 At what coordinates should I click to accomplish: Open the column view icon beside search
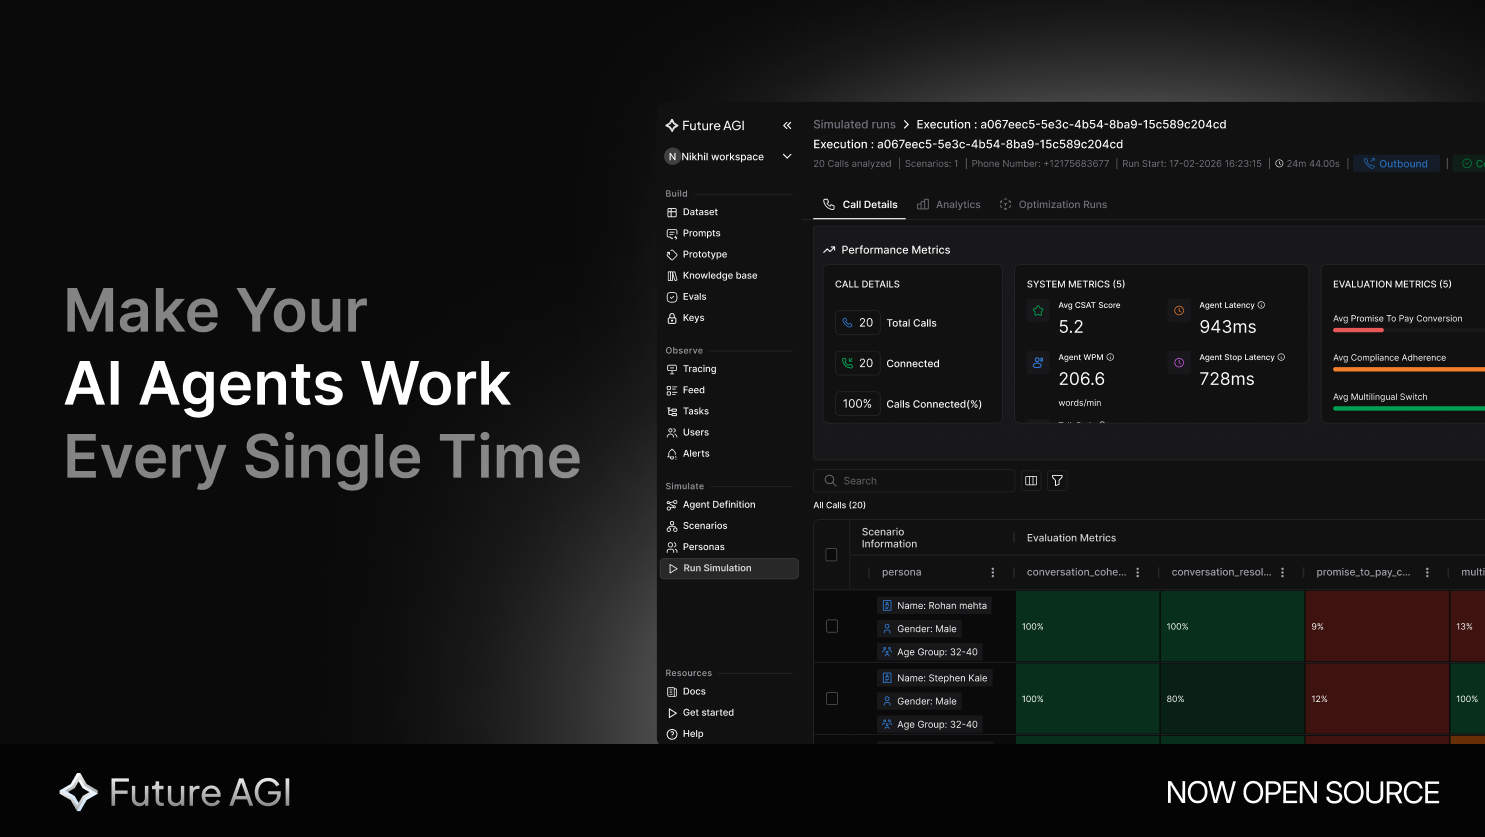tap(1031, 481)
